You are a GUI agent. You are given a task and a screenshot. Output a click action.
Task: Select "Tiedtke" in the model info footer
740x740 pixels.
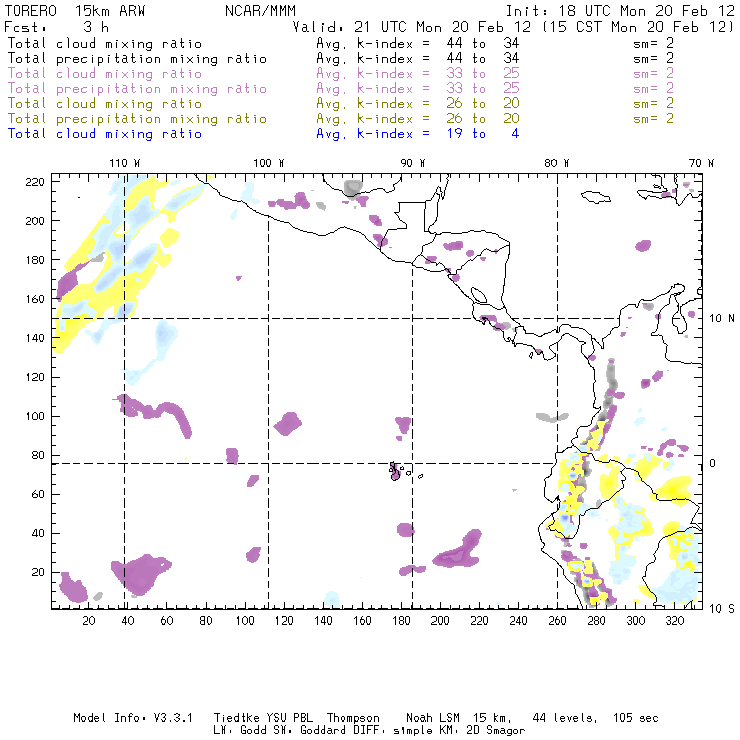(236, 718)
